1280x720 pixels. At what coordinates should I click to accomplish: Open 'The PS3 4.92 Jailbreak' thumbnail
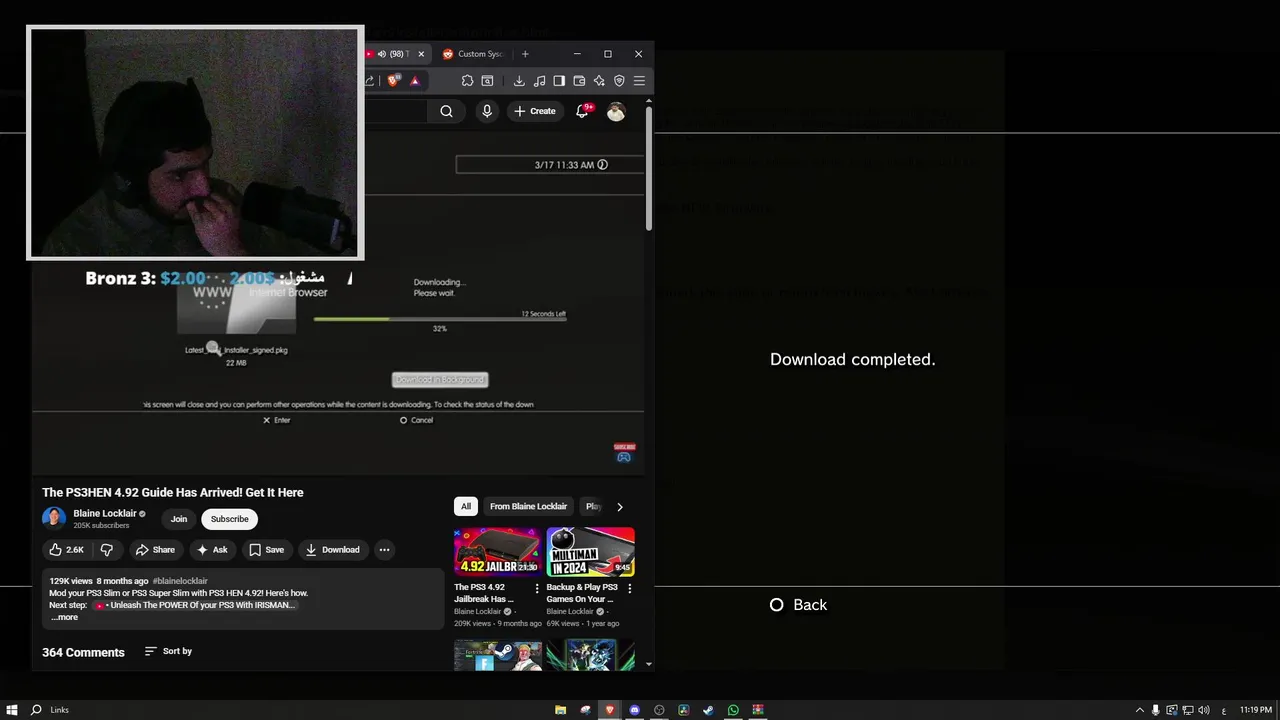[497, 552]
